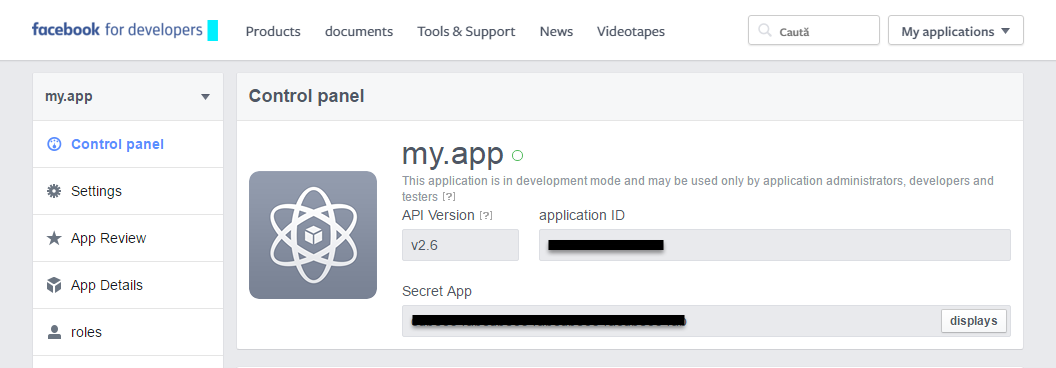Click the gear icon next to Settings
Viewport: 1056px width, 368px height.
54,191
